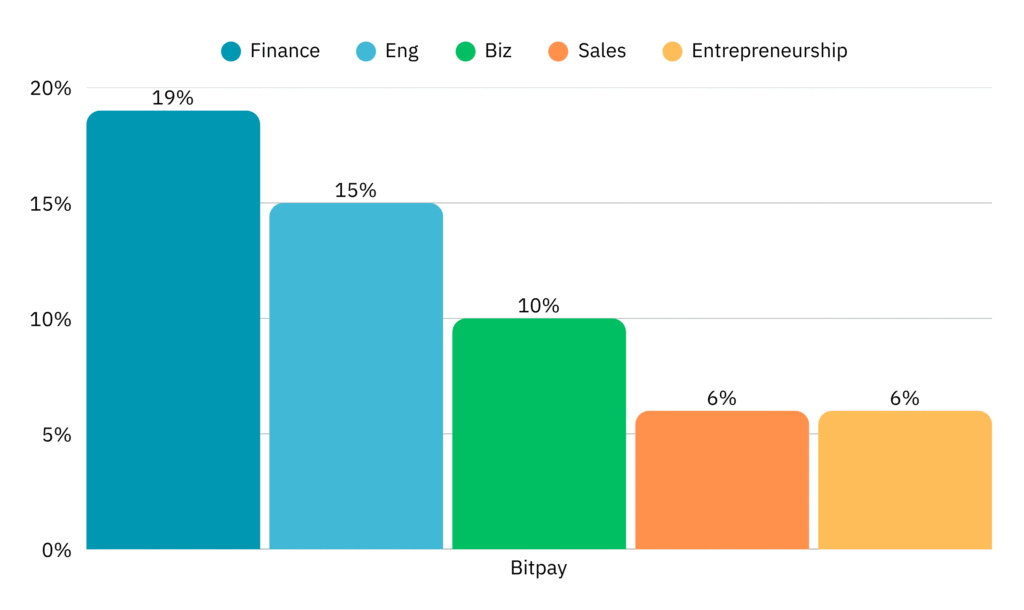Screen dimensions: 1024x610
Task: Hide the Sales series via legend text
Action: 602,51
